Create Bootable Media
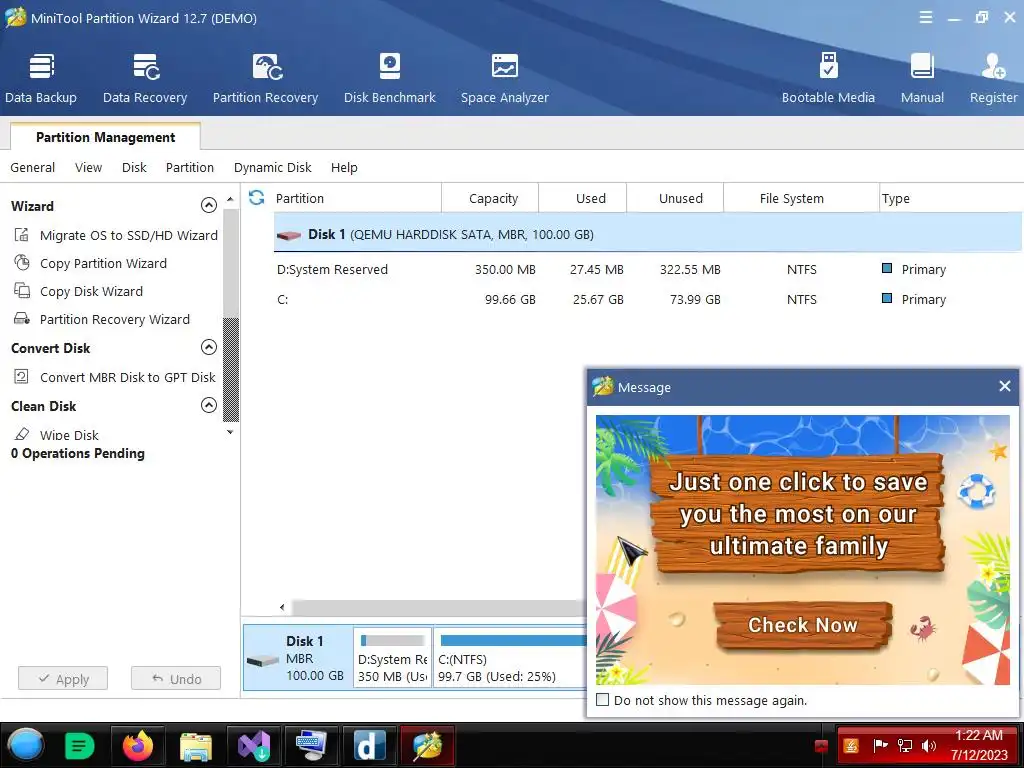Image resolution: width=1024 pixels, height=768 pixels. (828, 78)
